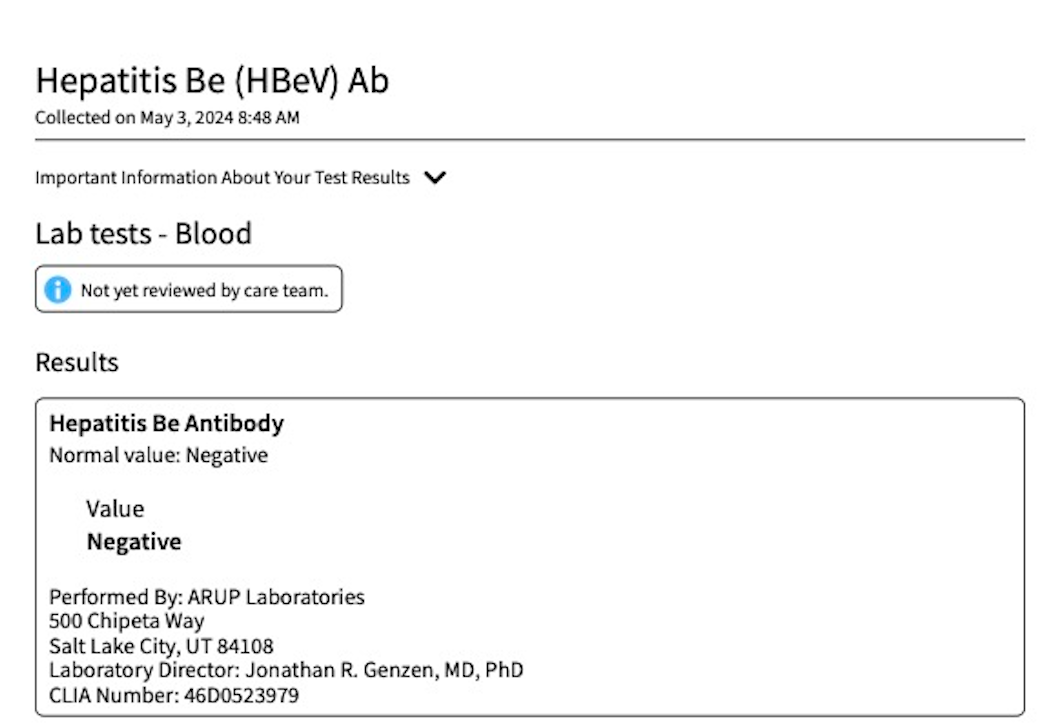Image resolution: width=1048 pixels, height=728 pixels.
Task: Select the 'Not yet reviewed by care team' banner
Action: click(x=188, y=289)
